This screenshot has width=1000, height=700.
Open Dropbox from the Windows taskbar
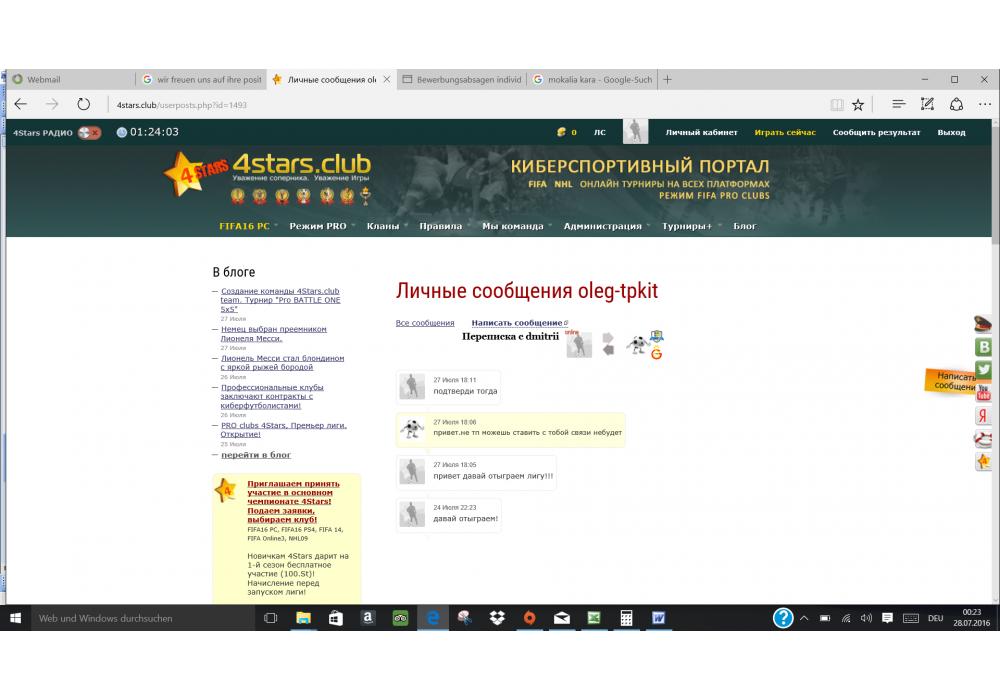coord(497,618)
